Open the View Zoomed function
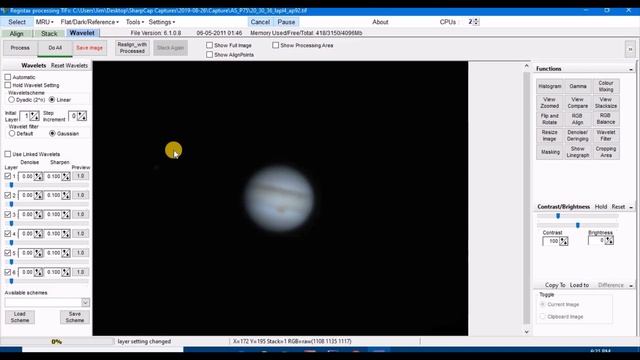Screen dimensions: 640x360 pyautogui.click(x=550, y=102)
